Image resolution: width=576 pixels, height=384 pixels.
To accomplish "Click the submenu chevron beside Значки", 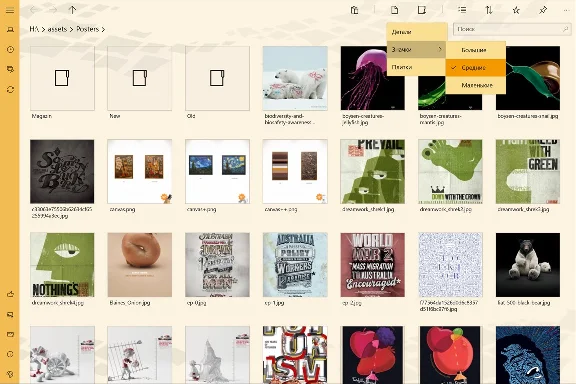I will click(440, 50).
